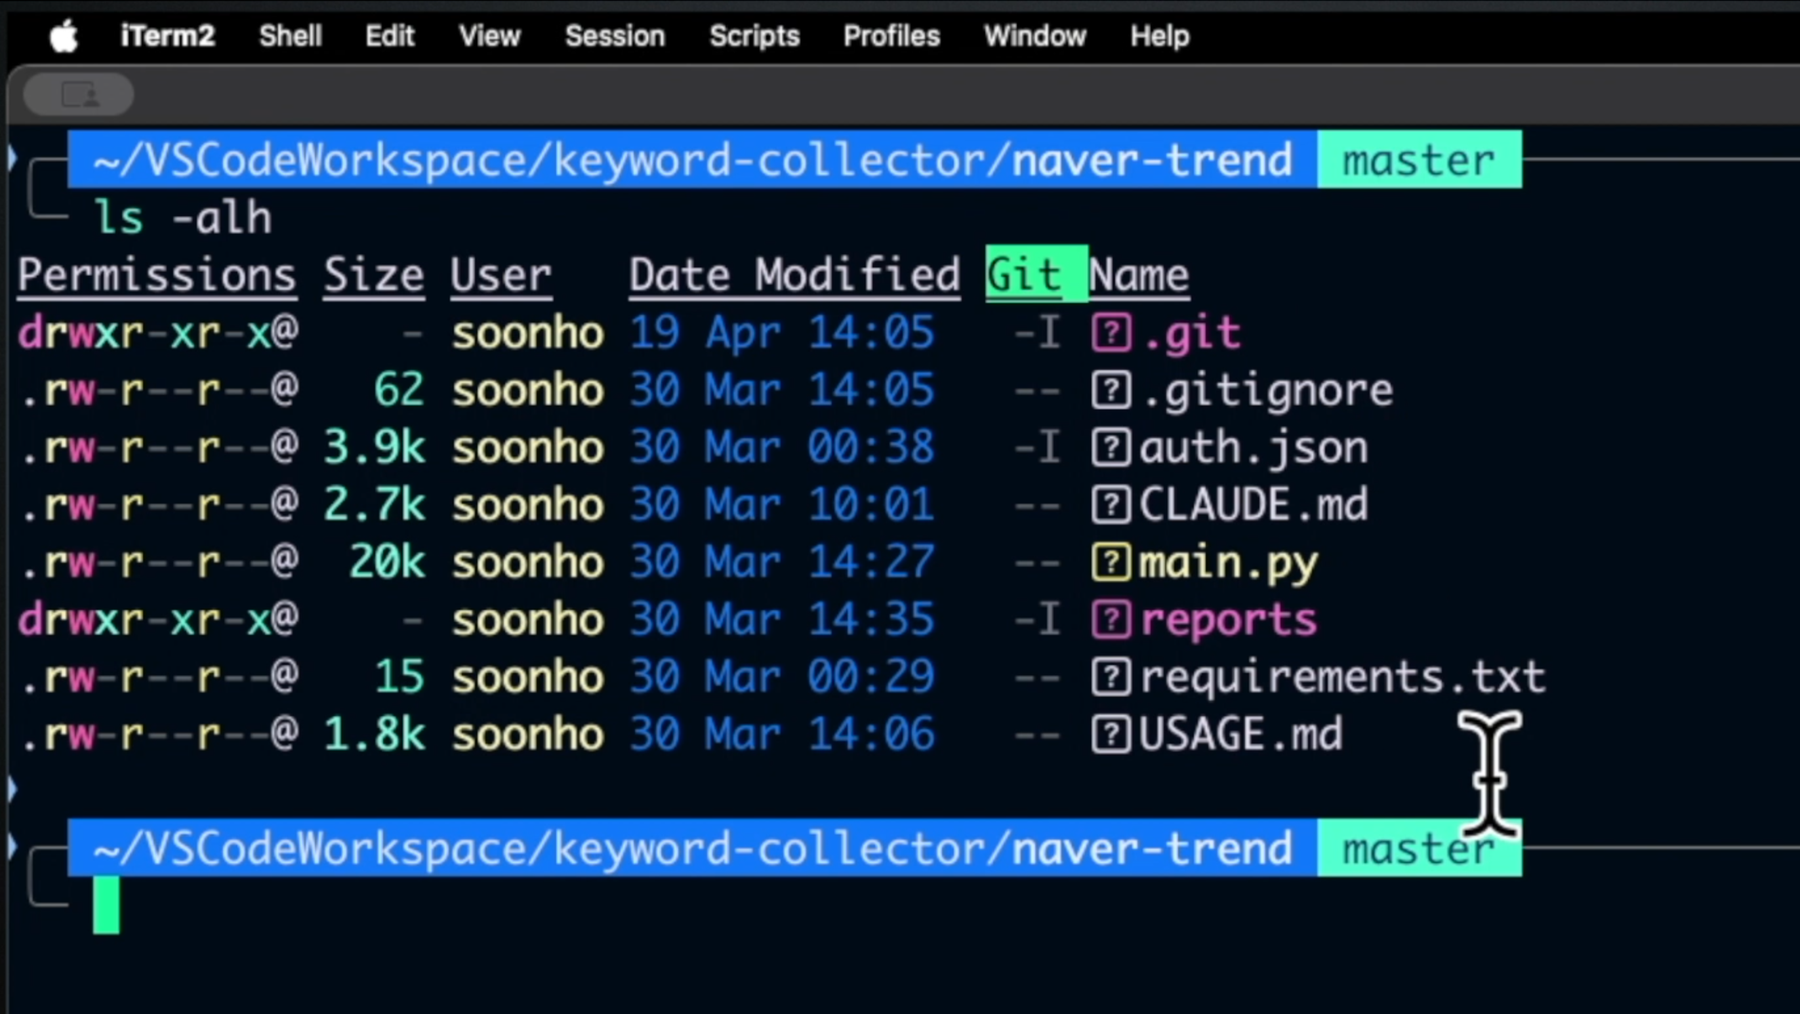
Task: Click the file icon beside .git
Action: click(1111, 333)
